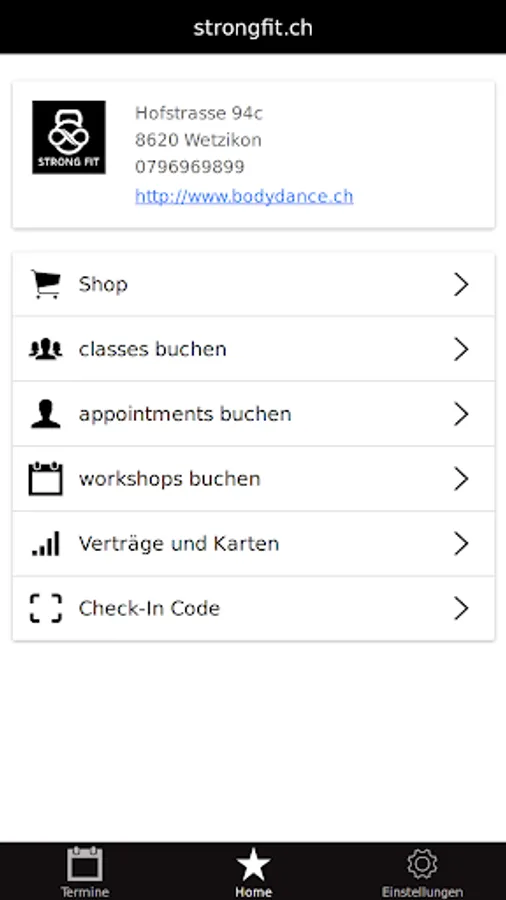Open the www.bodydance.ch link

point(244,196)
